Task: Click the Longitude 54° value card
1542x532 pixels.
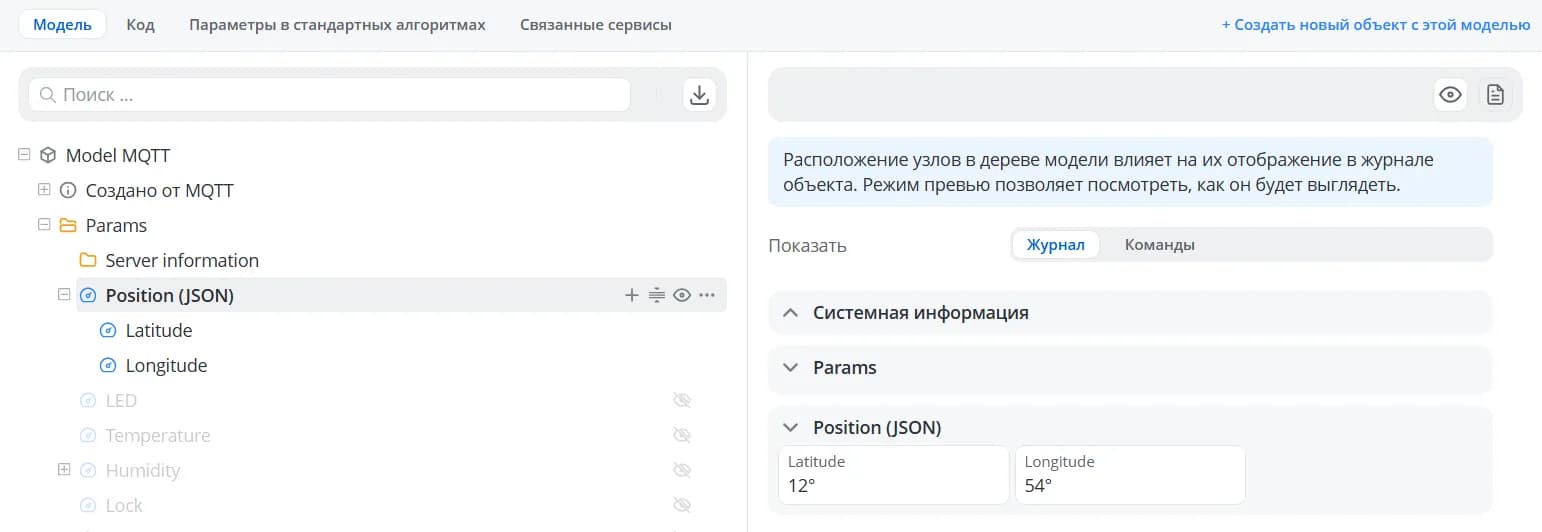Action: click(x=1131, y=475)
